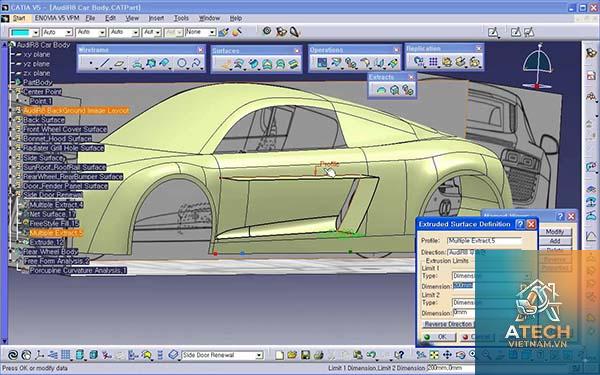This screenshot has height=375, width=600.
Task: Select the Spline curve tool in Wireframe
Action: (x=196, y=63)
